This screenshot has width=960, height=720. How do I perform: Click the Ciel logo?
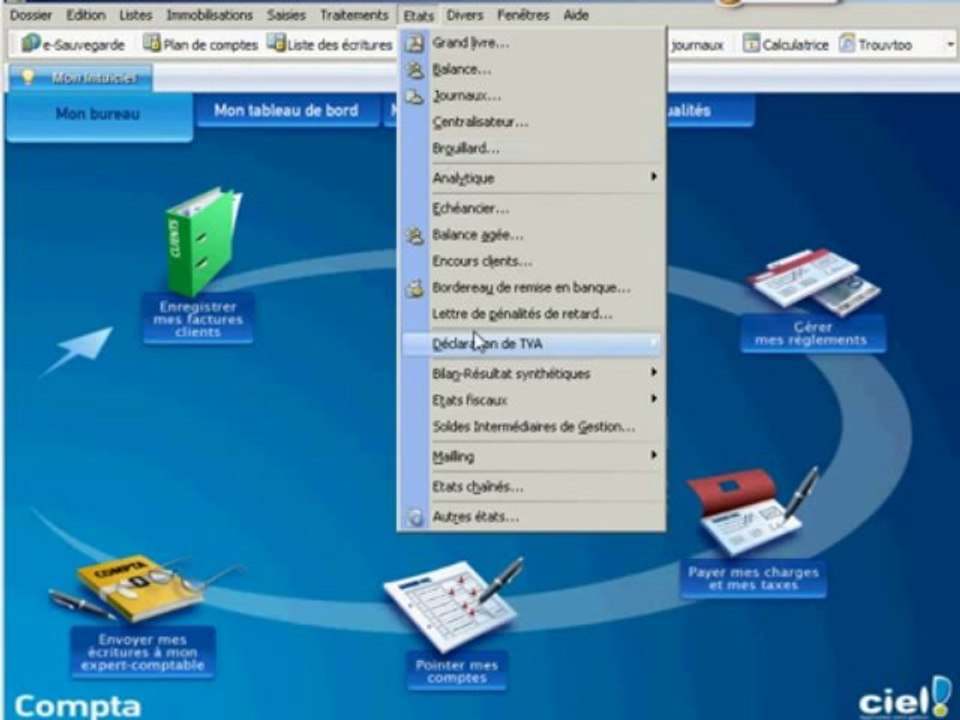coord(904,697)
